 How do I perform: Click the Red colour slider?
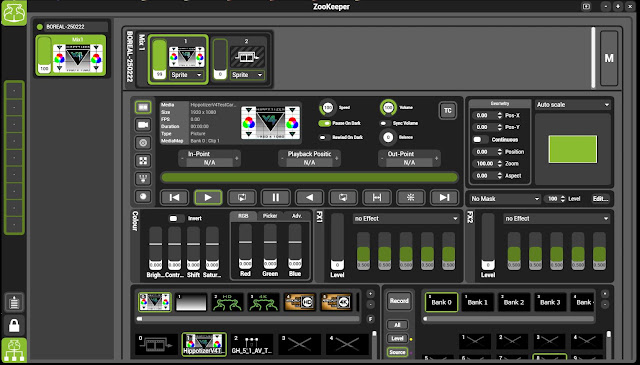(245, 246)
